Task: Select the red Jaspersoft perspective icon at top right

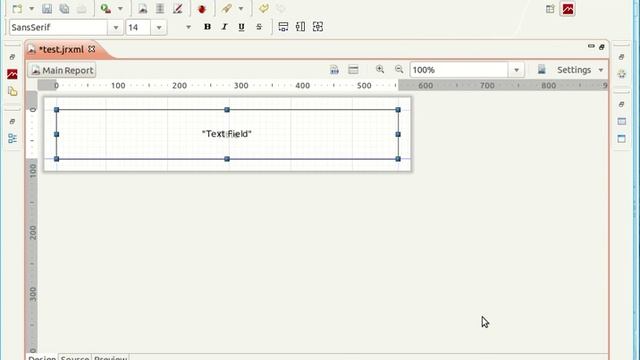Action: click(568, 9)
